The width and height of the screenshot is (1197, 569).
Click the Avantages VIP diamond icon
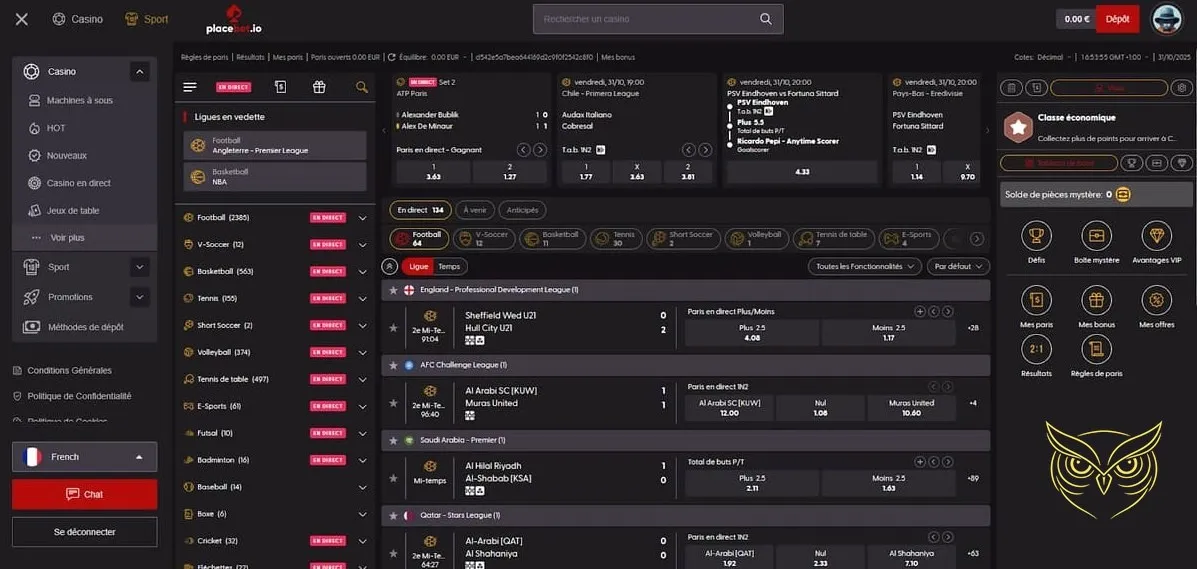(x=1156, y=237)
